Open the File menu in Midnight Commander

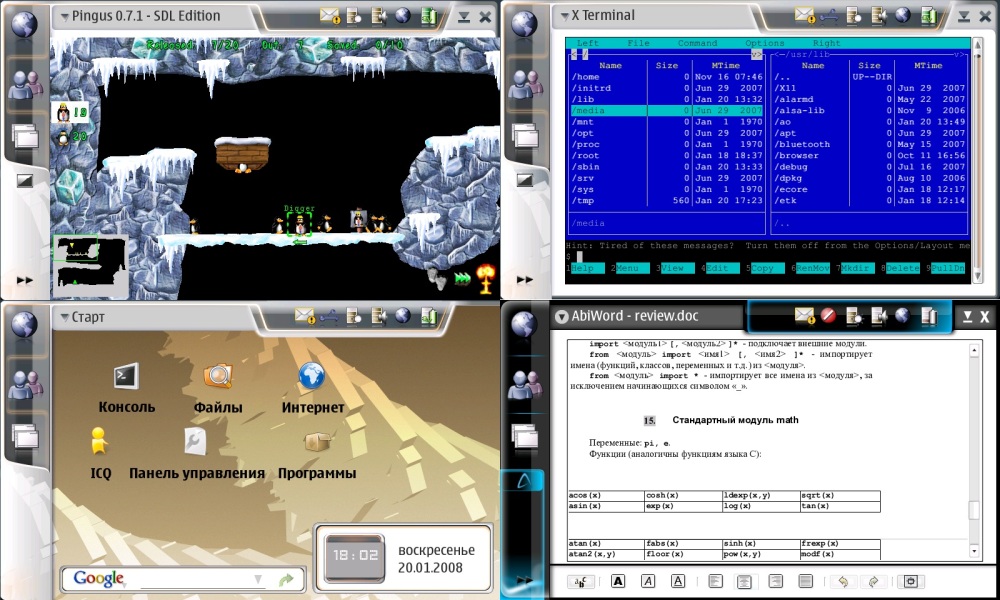[x=638, y=43]
